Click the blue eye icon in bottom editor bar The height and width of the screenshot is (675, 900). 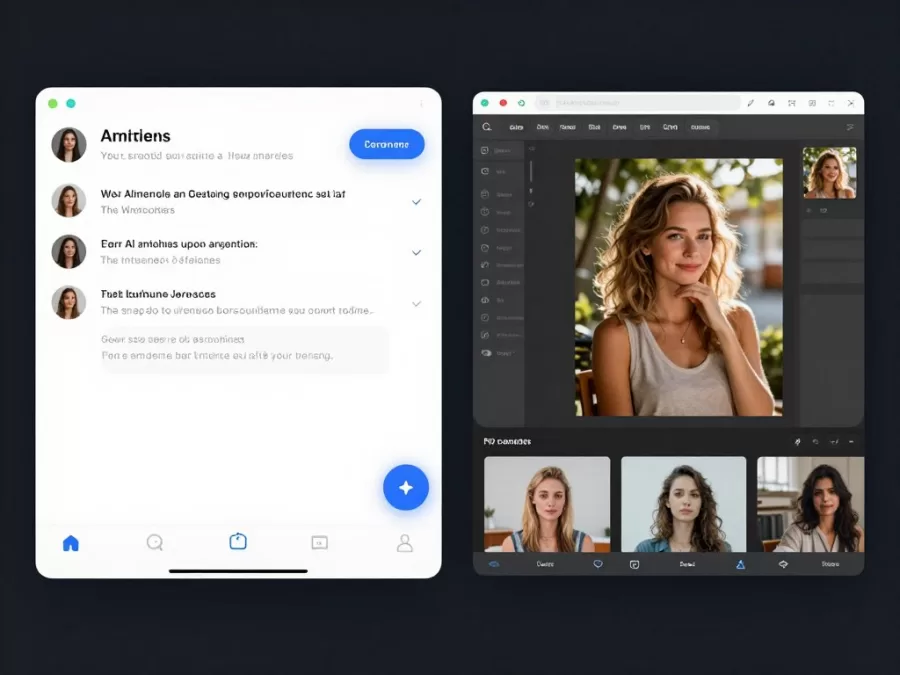pyautogui.click(x=493, y=564)
